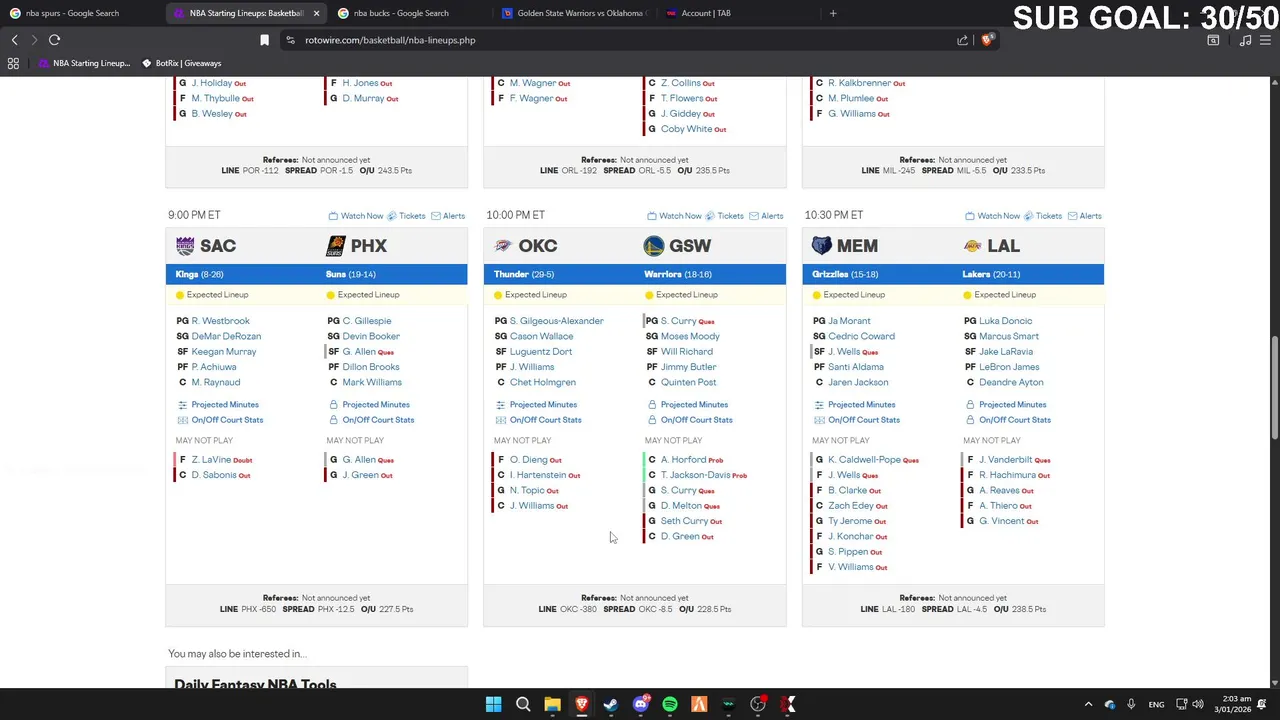Reload the page with the refresh icon
Screen dimensions: 1280x720
pyautogui.click(x=54, y=40)
